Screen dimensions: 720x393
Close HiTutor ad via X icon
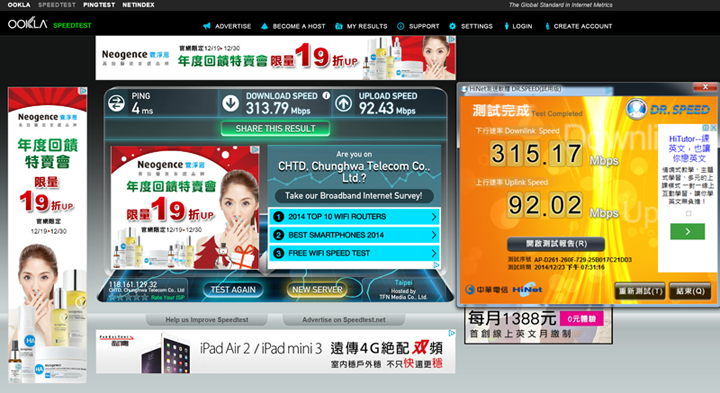coord(714,128)
